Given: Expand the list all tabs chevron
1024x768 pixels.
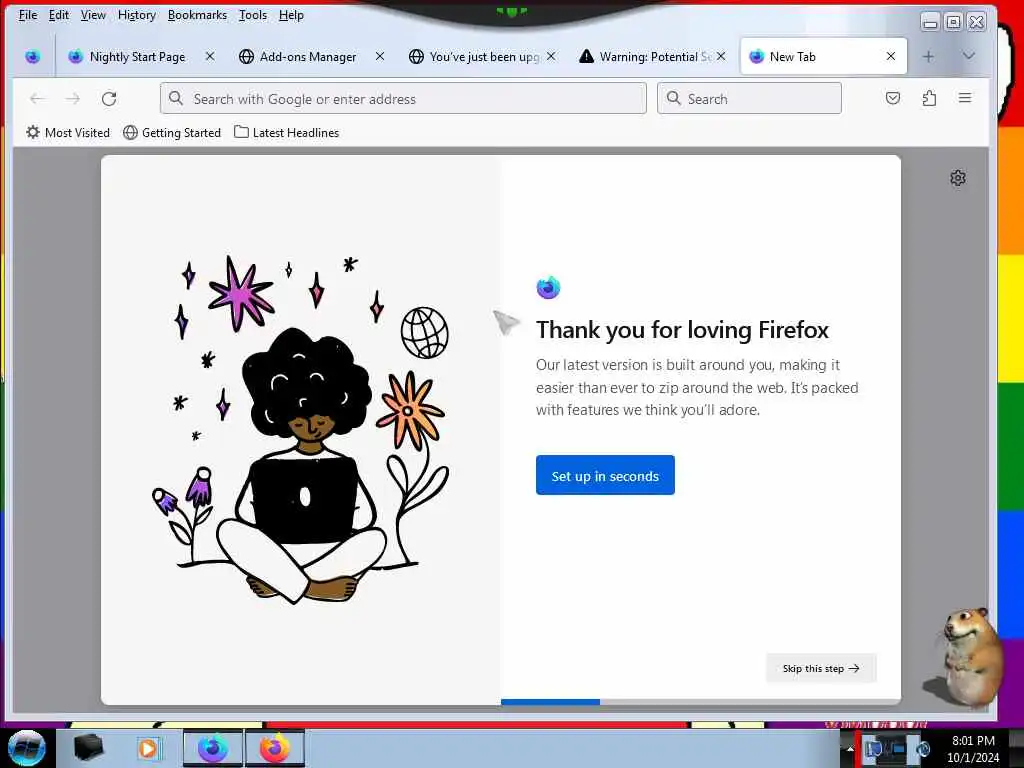Looking at the screenshot, I should 968,56.
